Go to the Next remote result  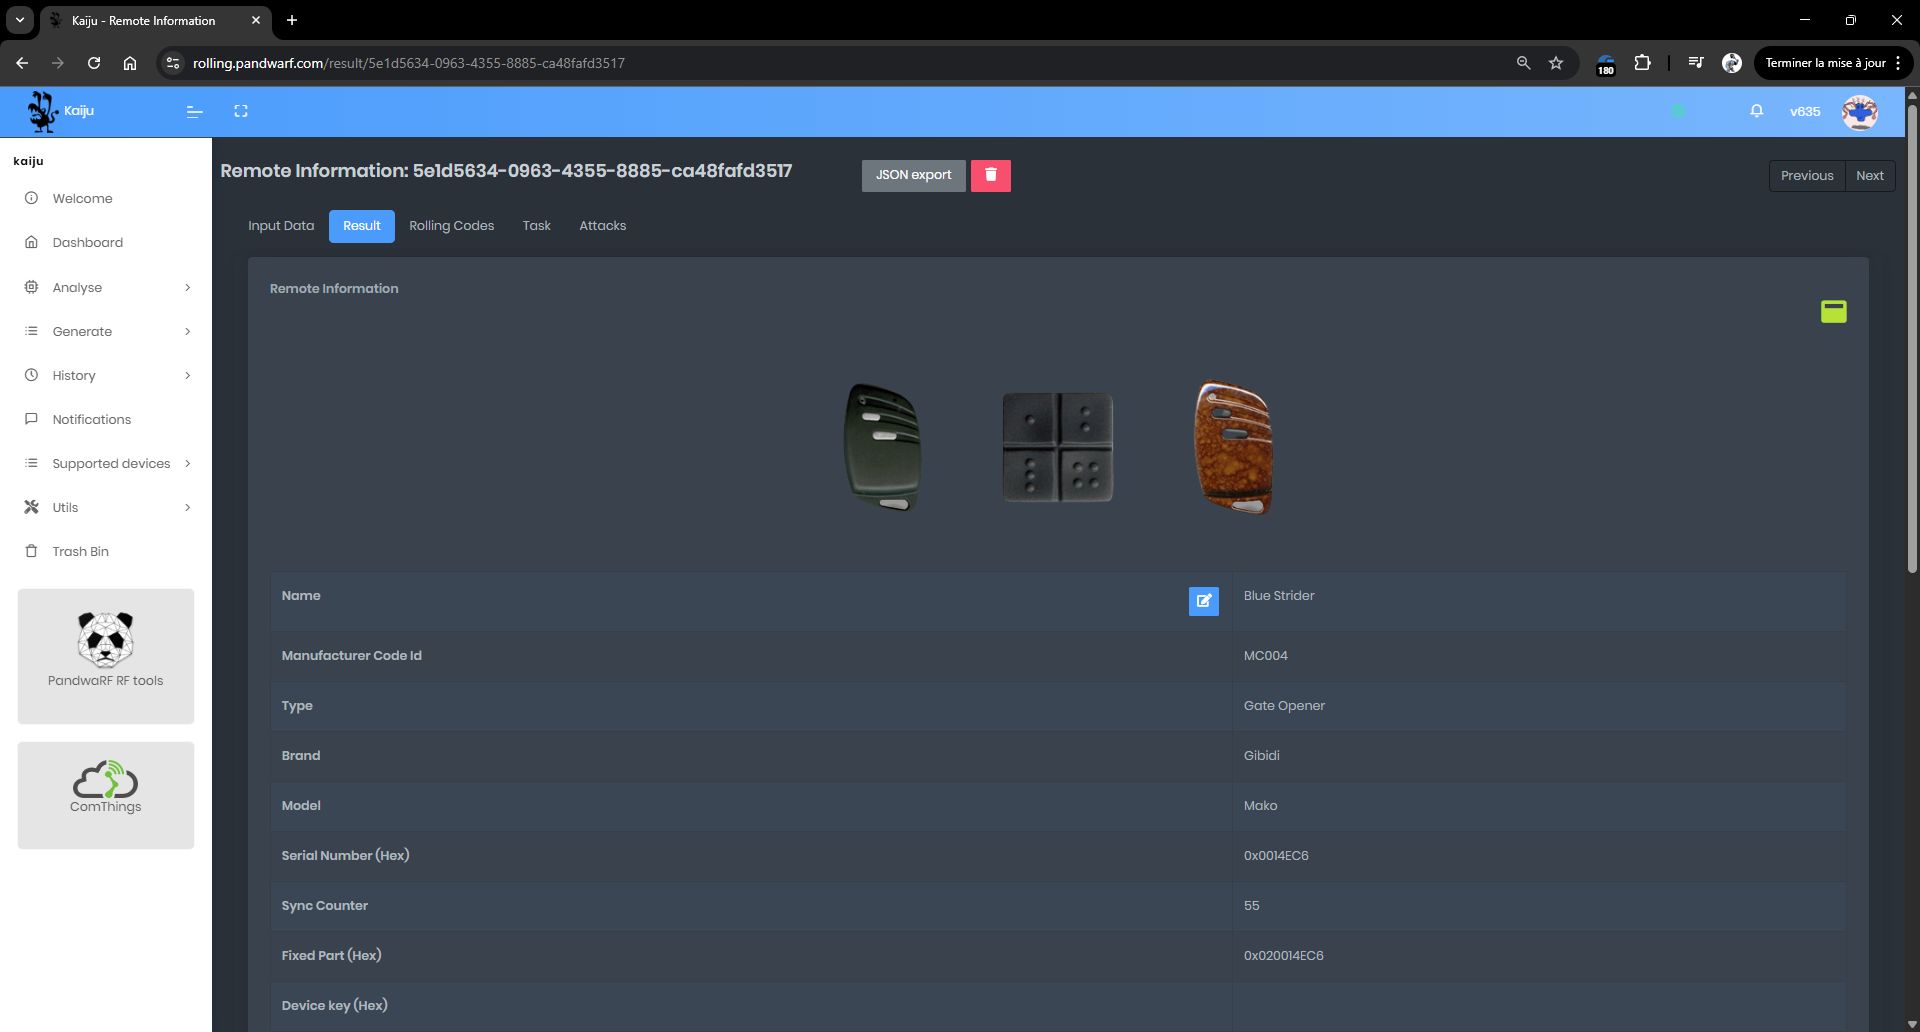click(x=1869, y=176)
